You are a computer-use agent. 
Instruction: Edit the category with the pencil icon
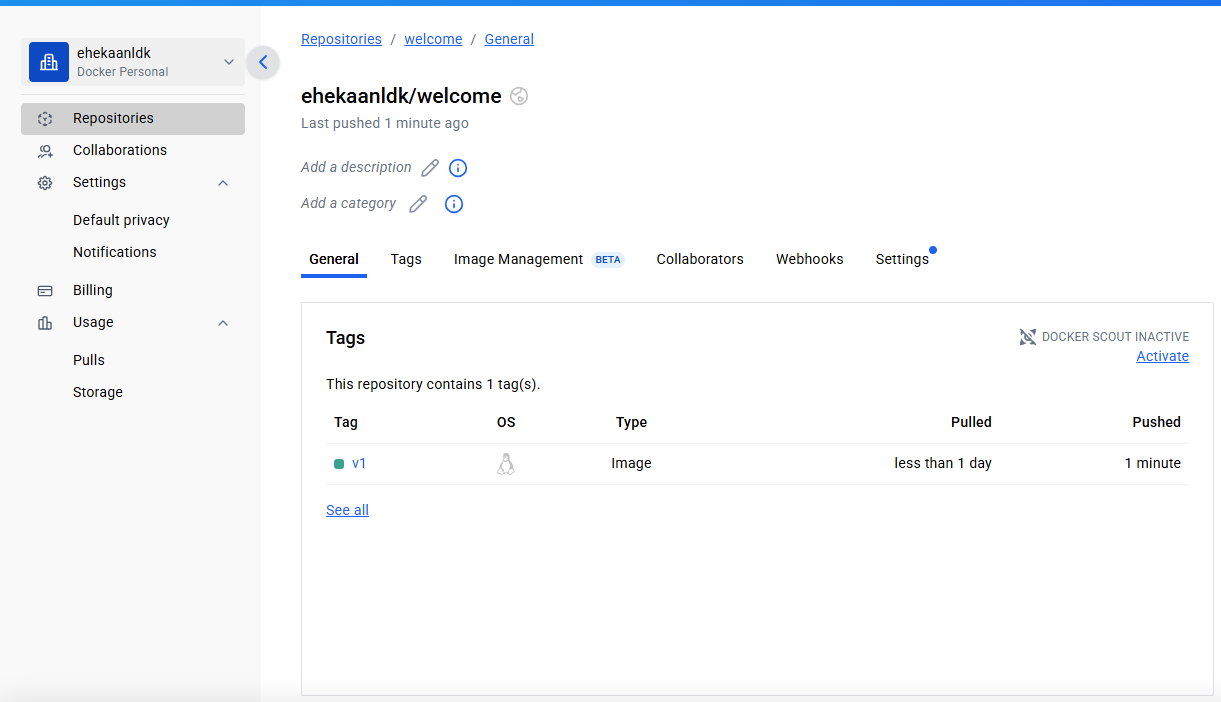click(418, 204)
